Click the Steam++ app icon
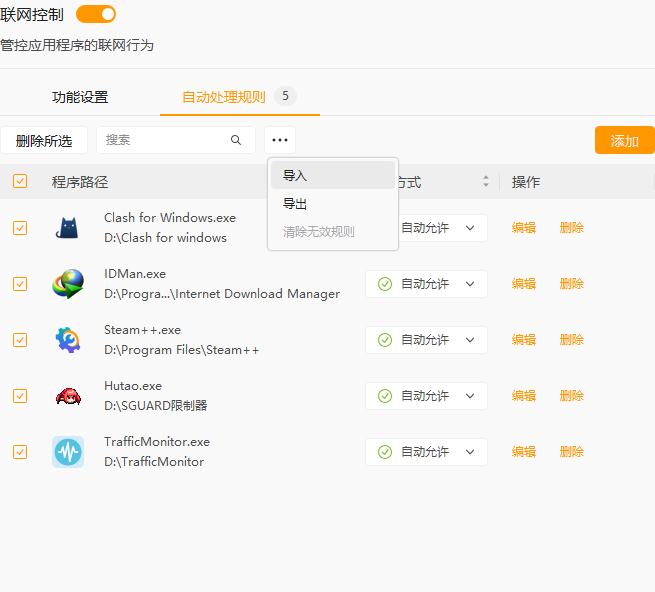655x592 pixels. tap(68, 340)
